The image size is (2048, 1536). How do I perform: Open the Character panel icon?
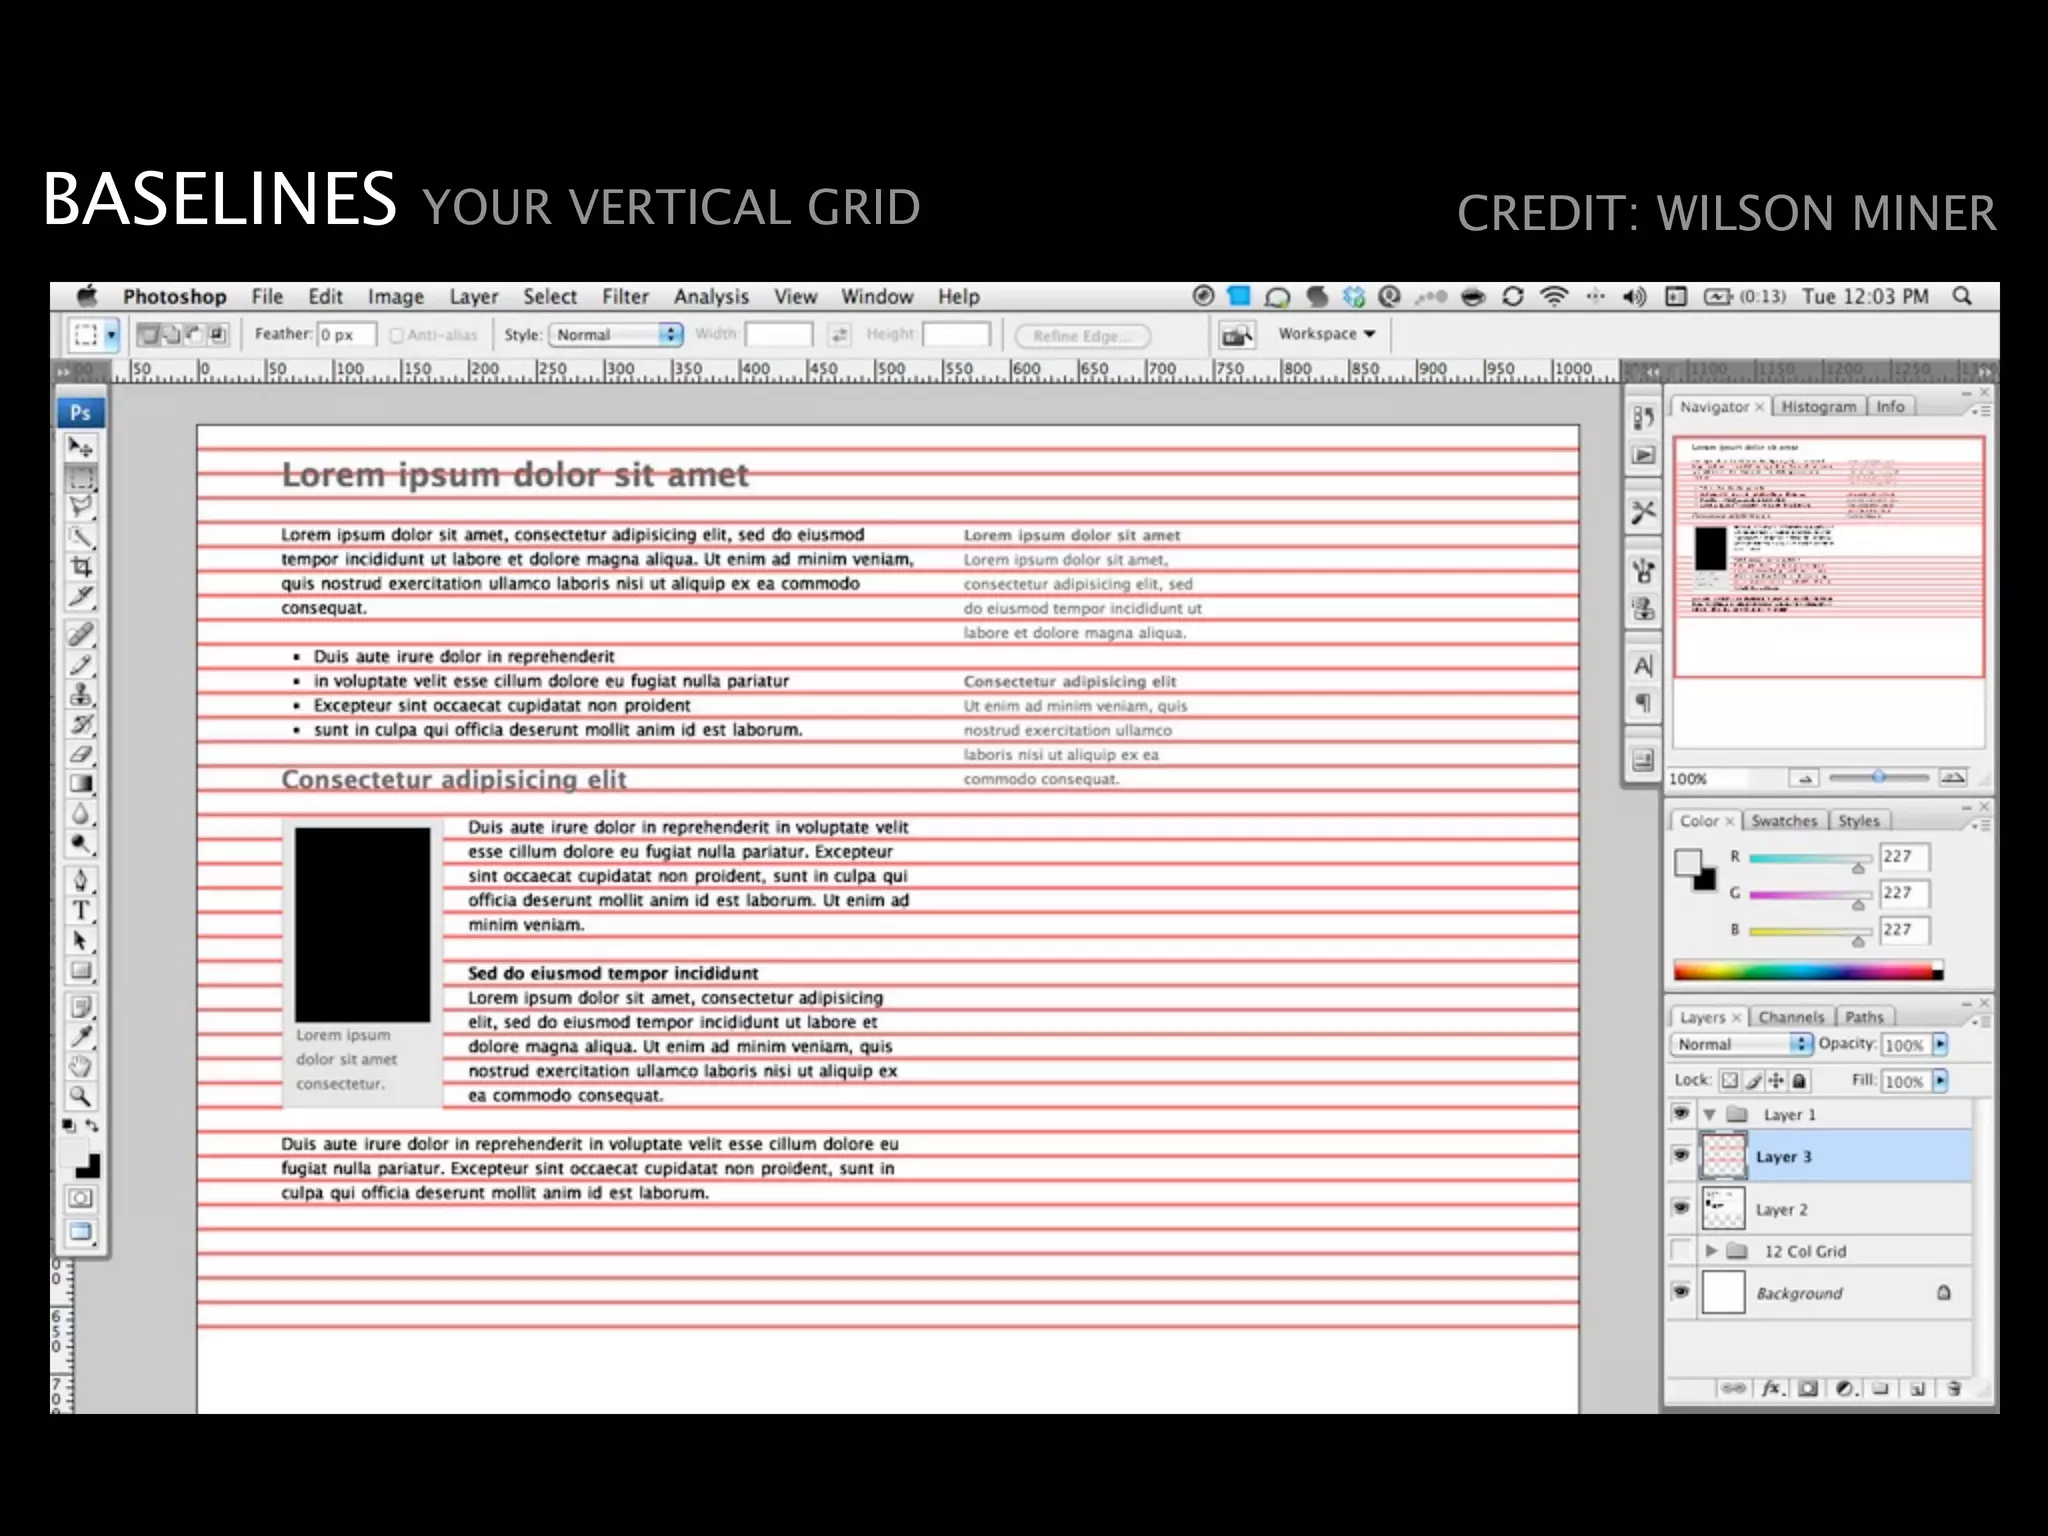click(1643, 666)
